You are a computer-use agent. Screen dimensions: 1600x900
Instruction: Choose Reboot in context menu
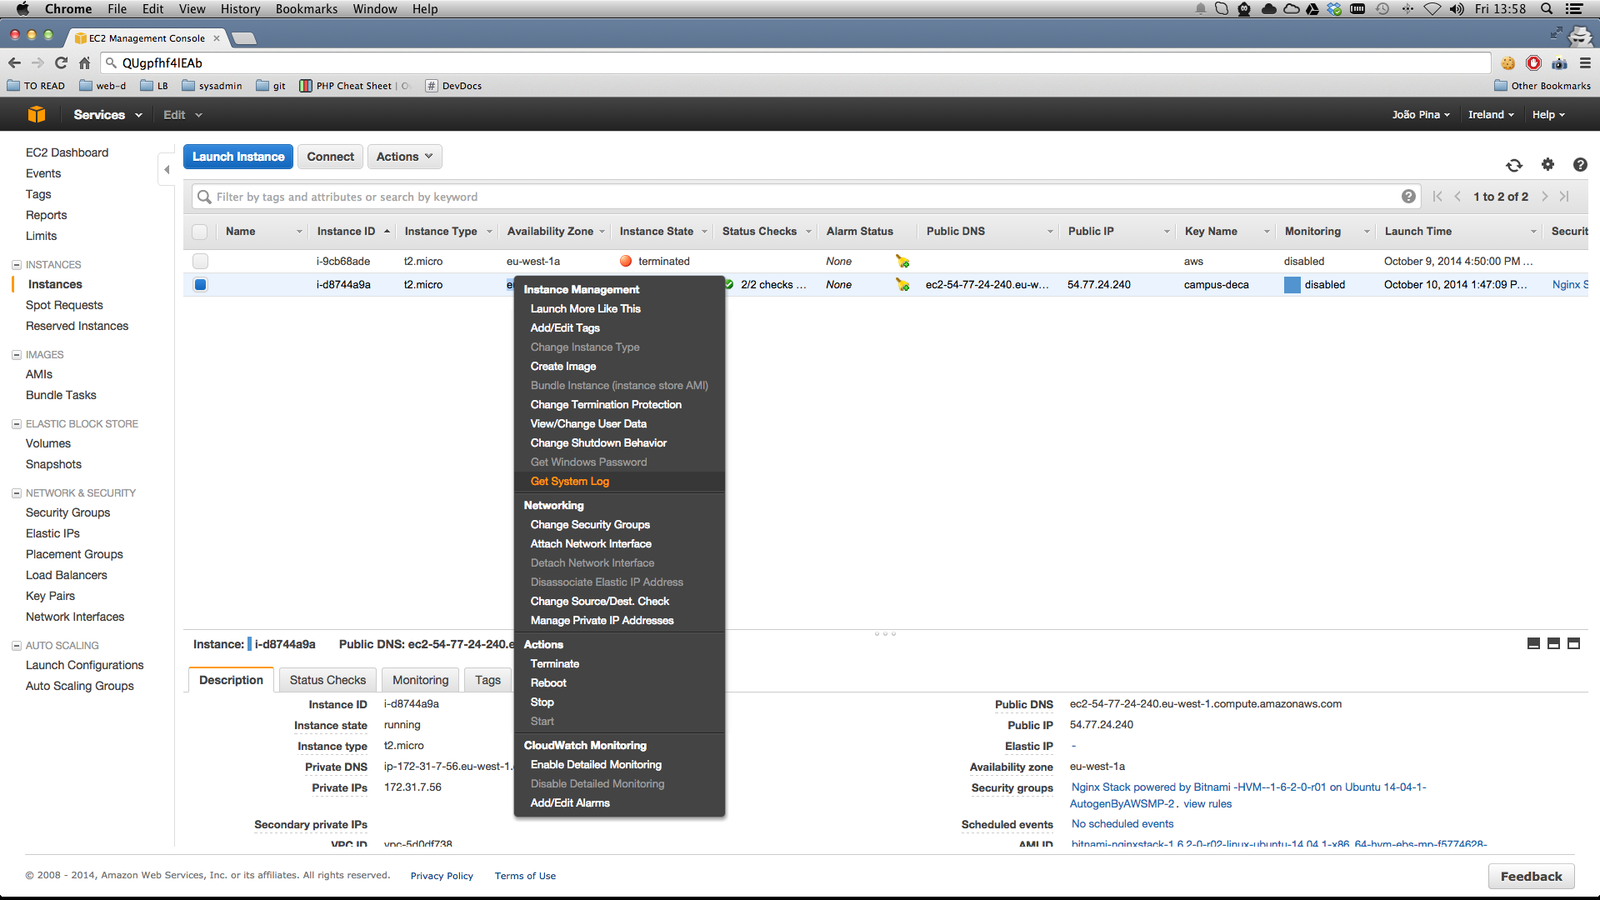pyautogui.click(x=548, y=683)
